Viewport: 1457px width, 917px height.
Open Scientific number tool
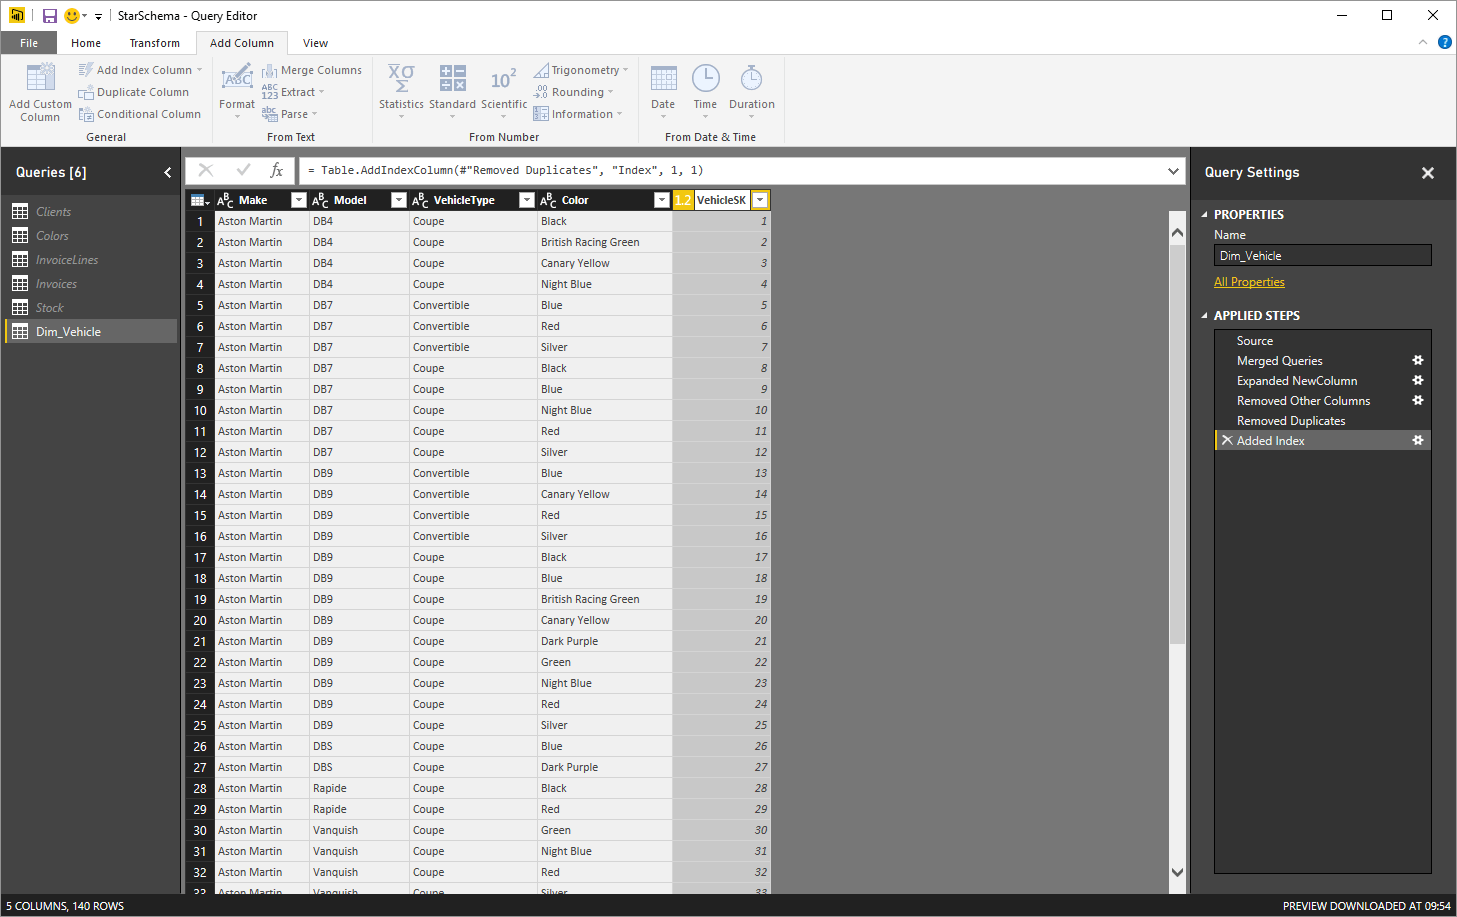click(x=504, y=90)
